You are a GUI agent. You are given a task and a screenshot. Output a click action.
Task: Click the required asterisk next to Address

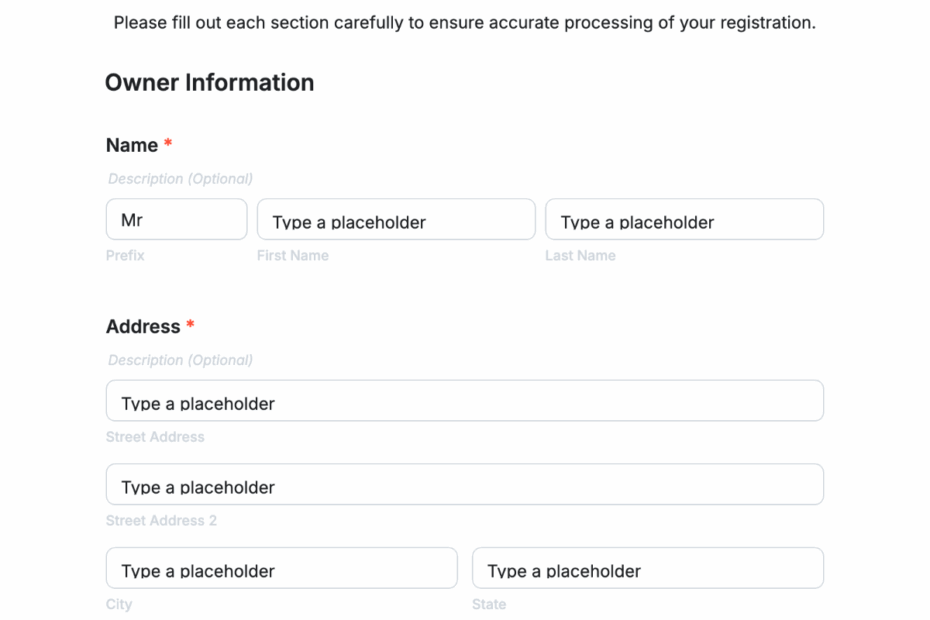190,325
